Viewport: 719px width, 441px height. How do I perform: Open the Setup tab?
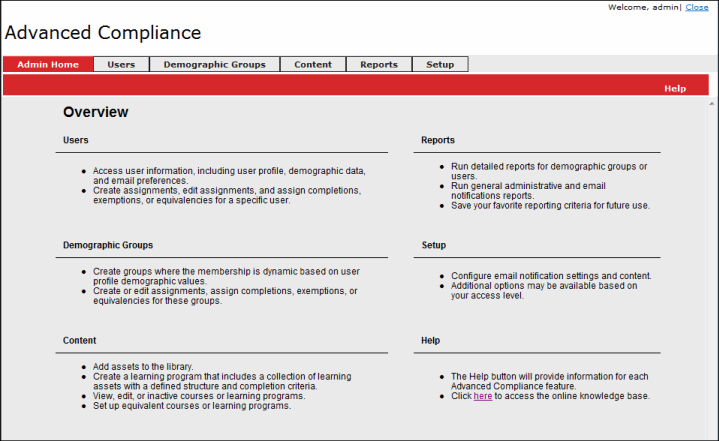(440, 65)
